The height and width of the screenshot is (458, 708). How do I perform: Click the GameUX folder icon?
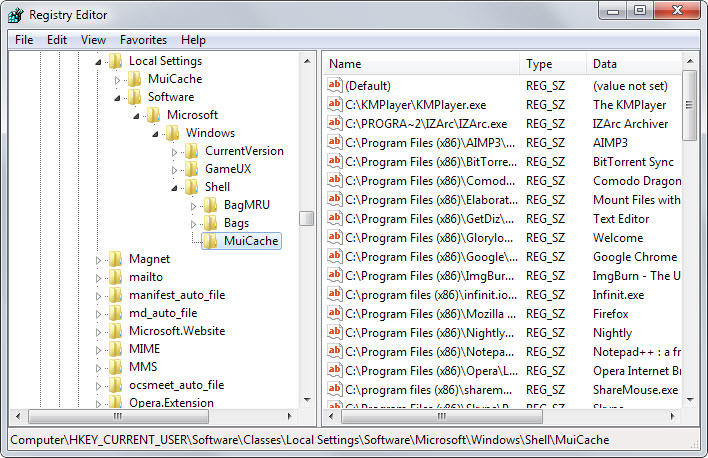(191, 169)
